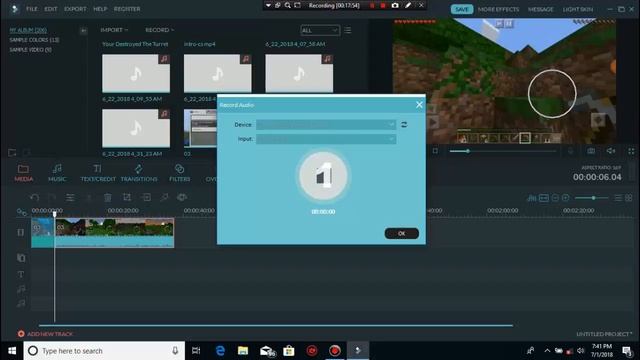Start recording with the round microphone button
The width and height of the screenshot is (640, 360).
coord(323,176)
